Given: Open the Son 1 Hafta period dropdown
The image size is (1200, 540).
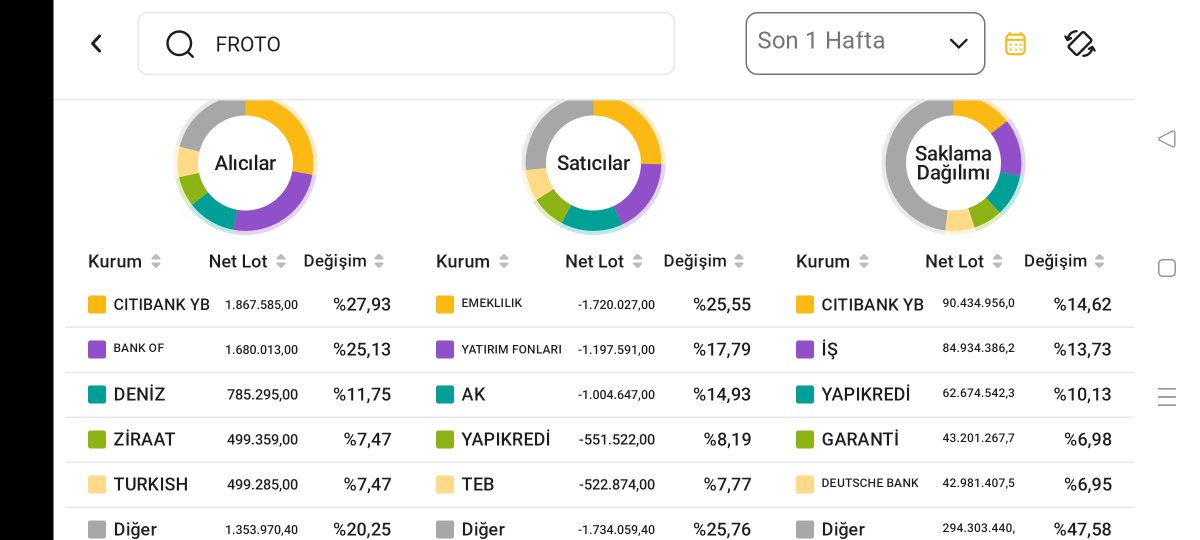Looking at the screenshot, I should point(865,43).
